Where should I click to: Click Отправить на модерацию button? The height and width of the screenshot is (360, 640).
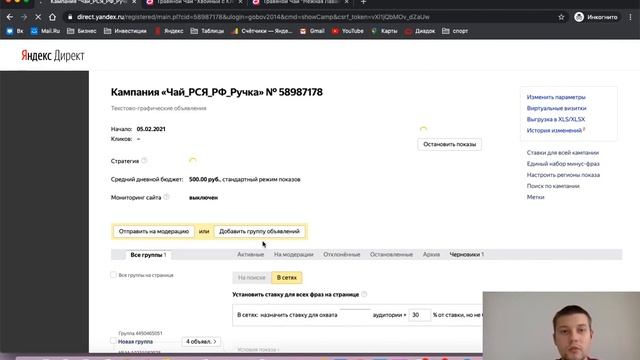pos(153,231)
